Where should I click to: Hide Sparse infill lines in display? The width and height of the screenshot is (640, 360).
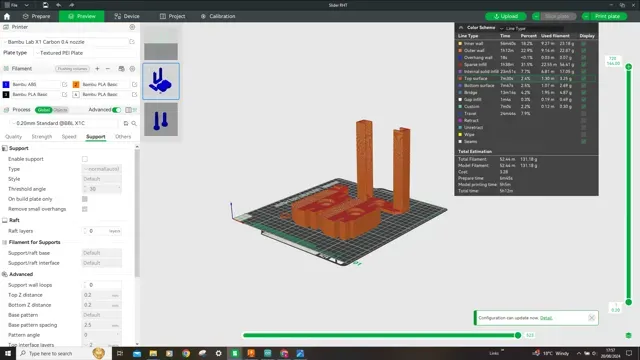[x=584, y=64]
